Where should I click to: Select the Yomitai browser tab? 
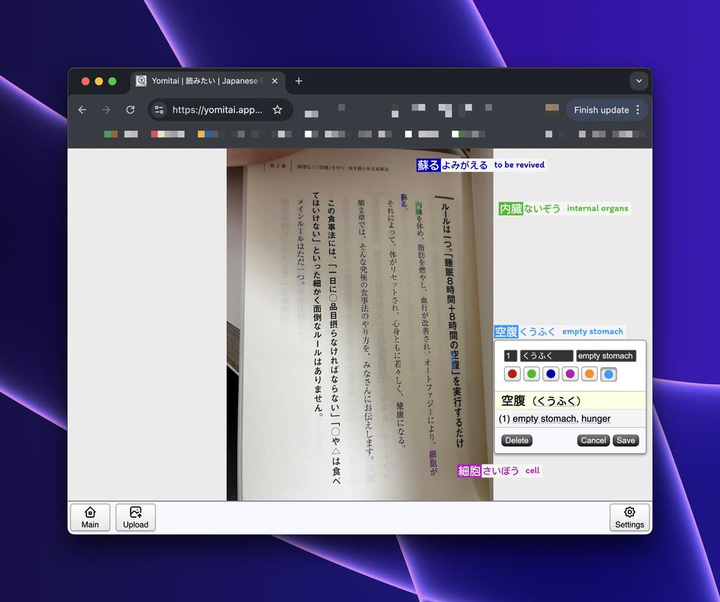point(208,81)
